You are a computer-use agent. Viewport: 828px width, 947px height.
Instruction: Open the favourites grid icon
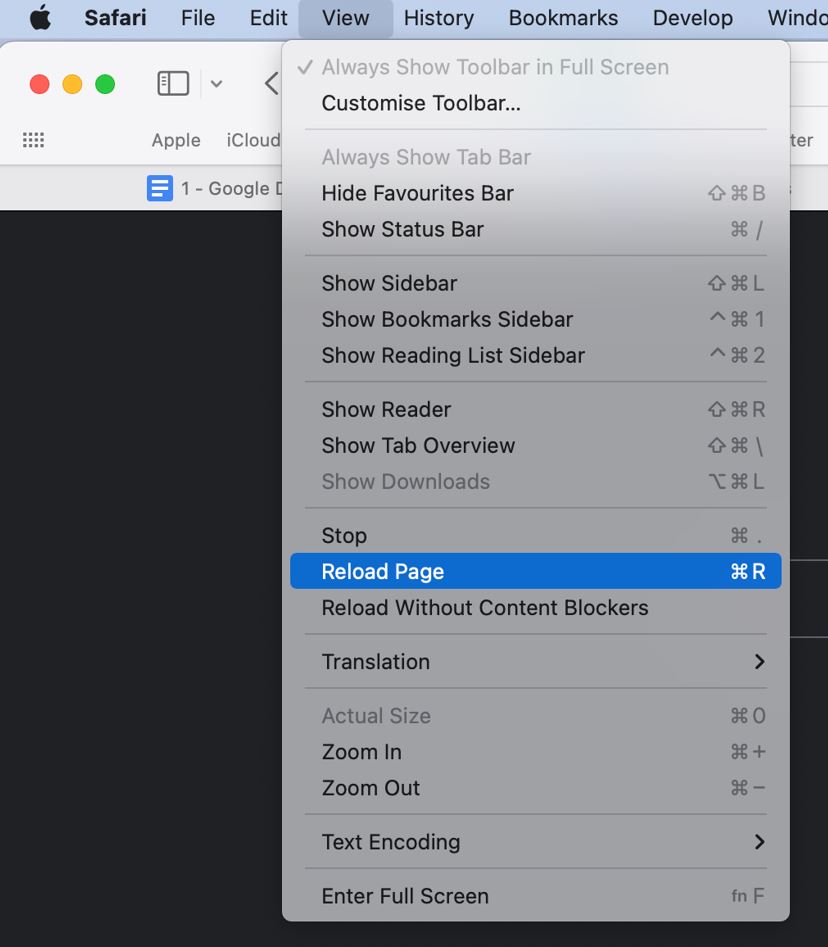pos(33,140)
